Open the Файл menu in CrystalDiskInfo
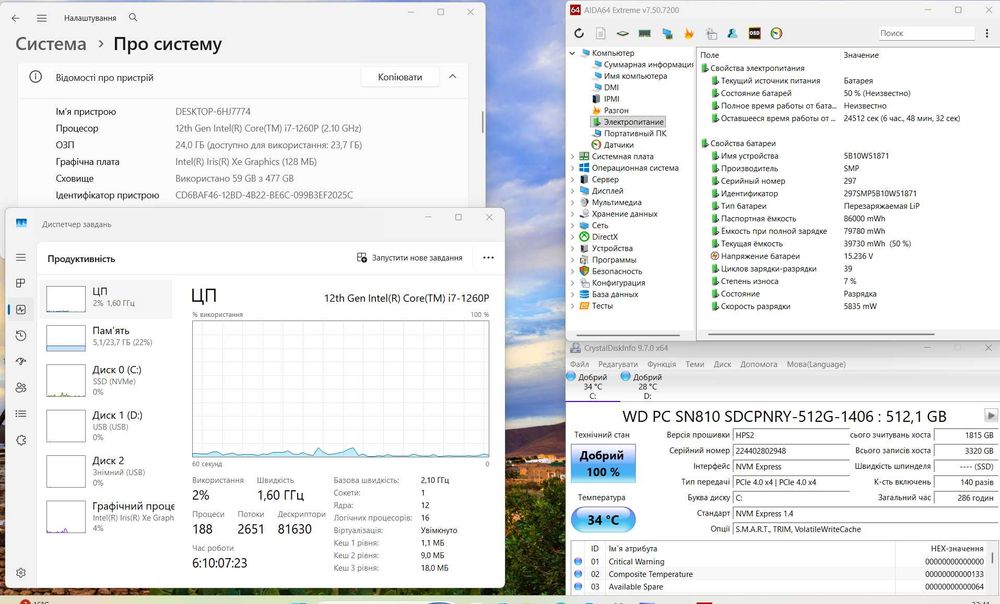The width and height of the screenshot is (1000, 604). point(580,364)
